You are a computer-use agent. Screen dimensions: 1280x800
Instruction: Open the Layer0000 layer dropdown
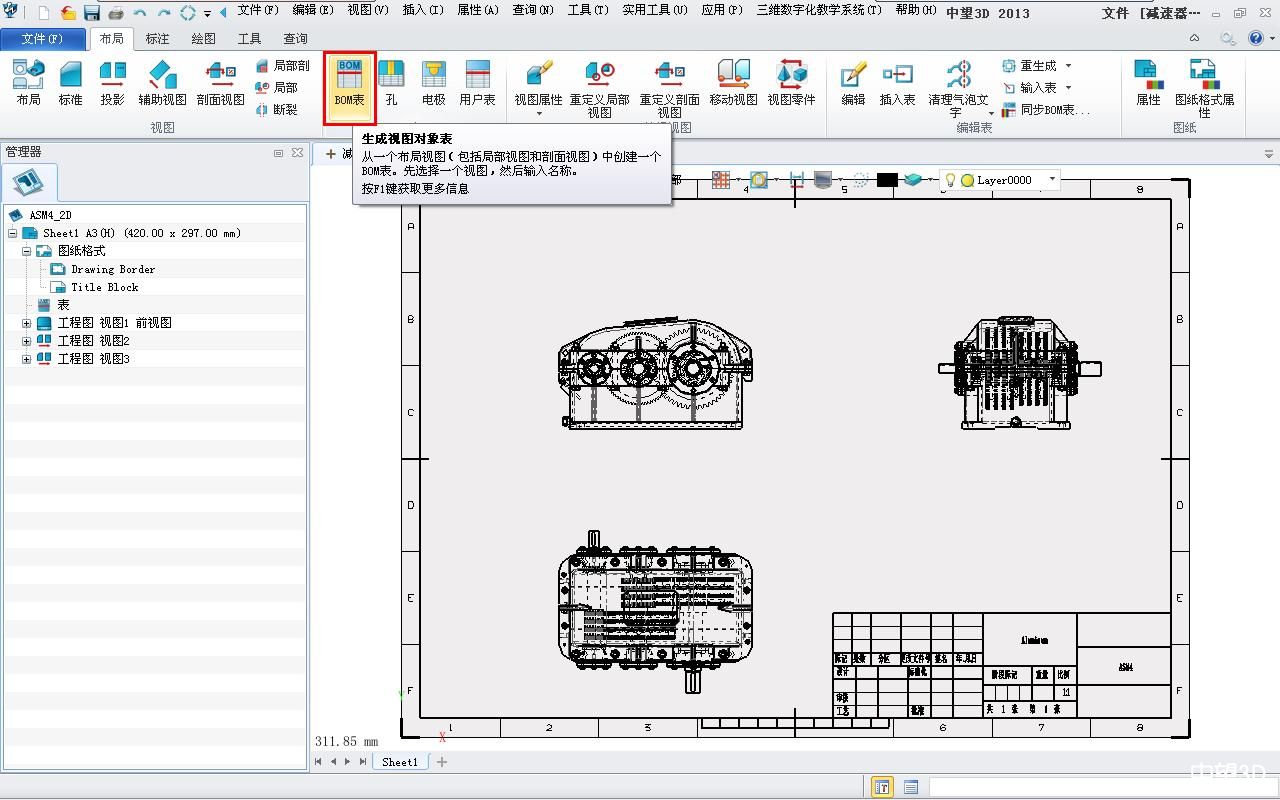1052,180
